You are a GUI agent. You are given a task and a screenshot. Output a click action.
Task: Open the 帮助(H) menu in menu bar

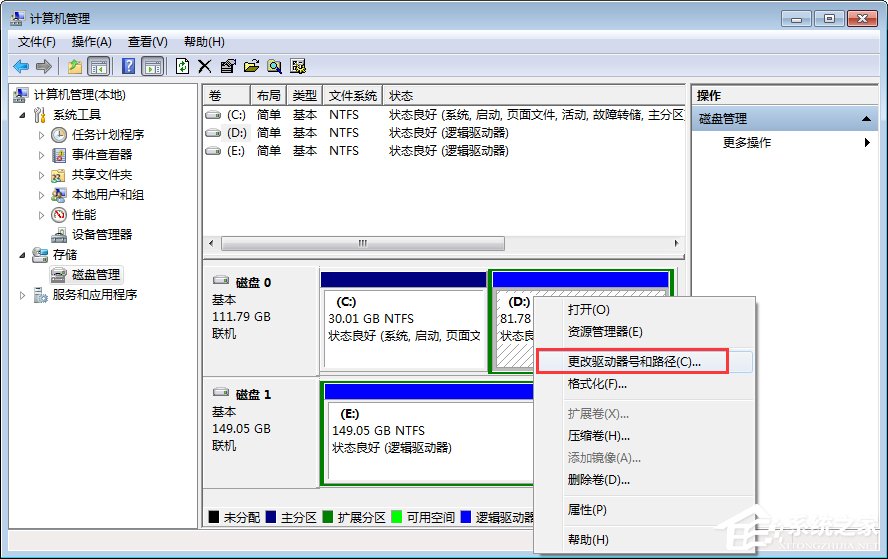204,42
